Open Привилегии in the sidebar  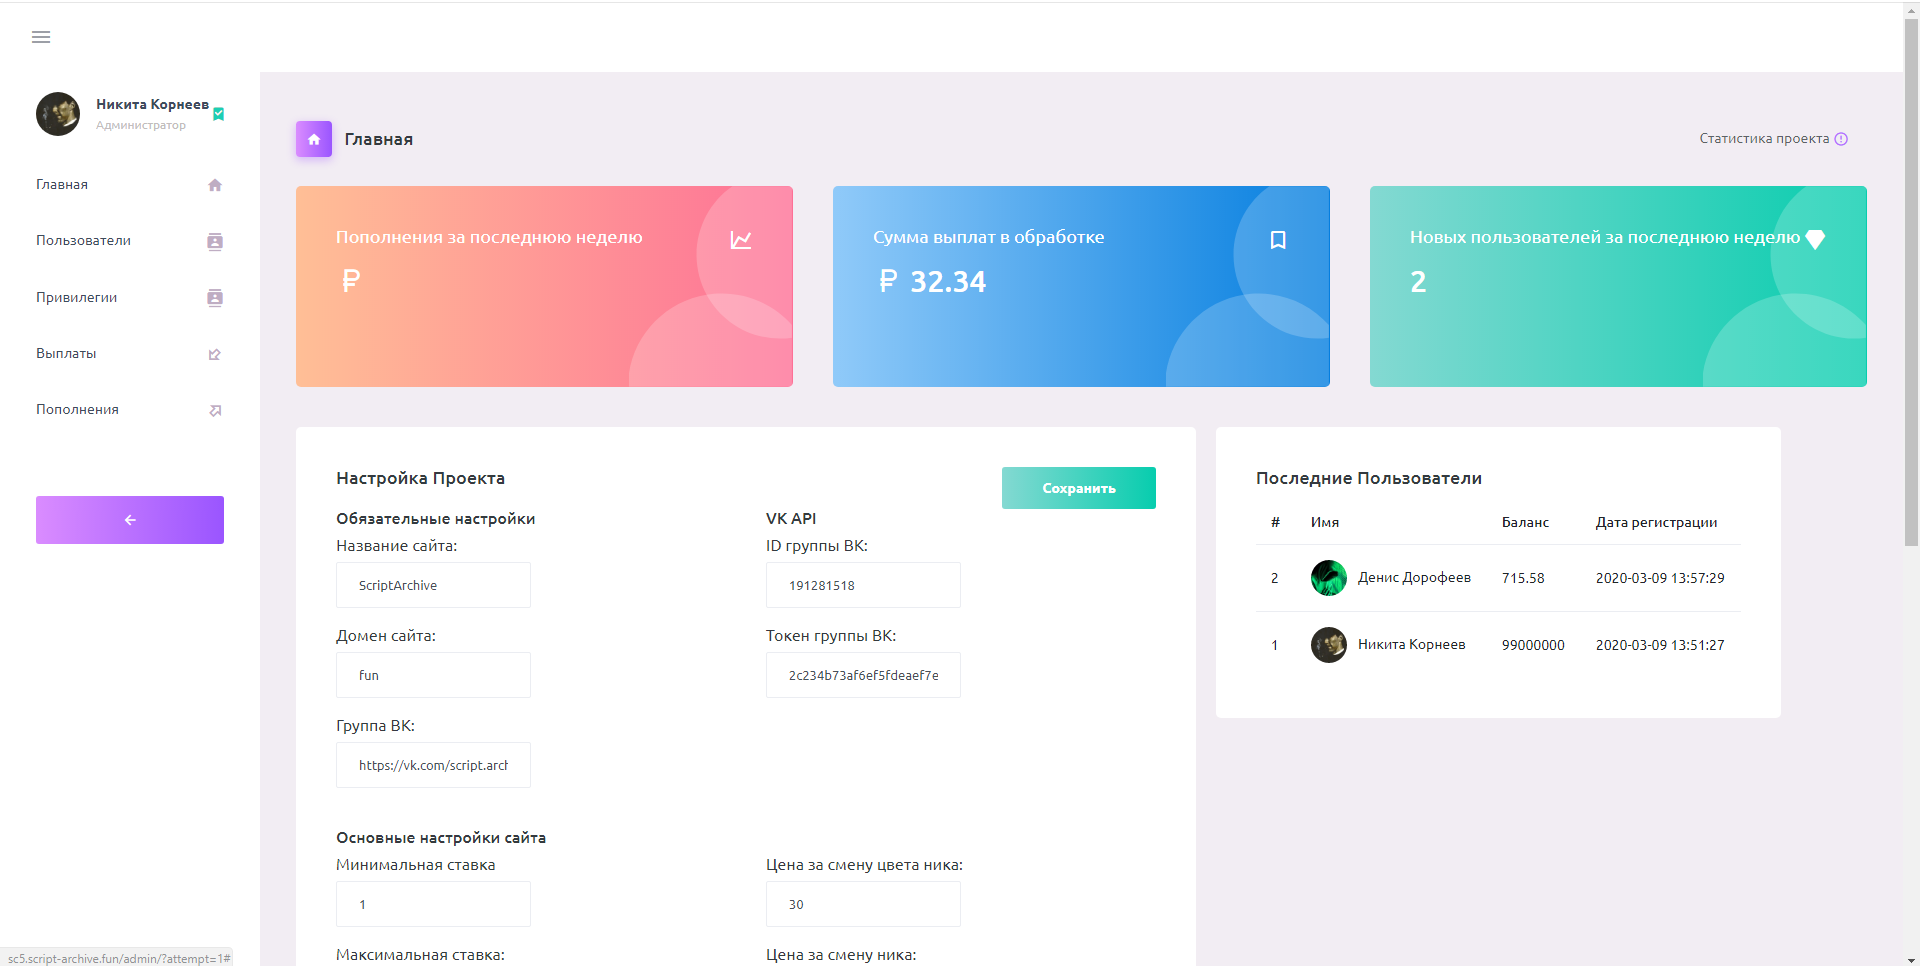(77, 297)
